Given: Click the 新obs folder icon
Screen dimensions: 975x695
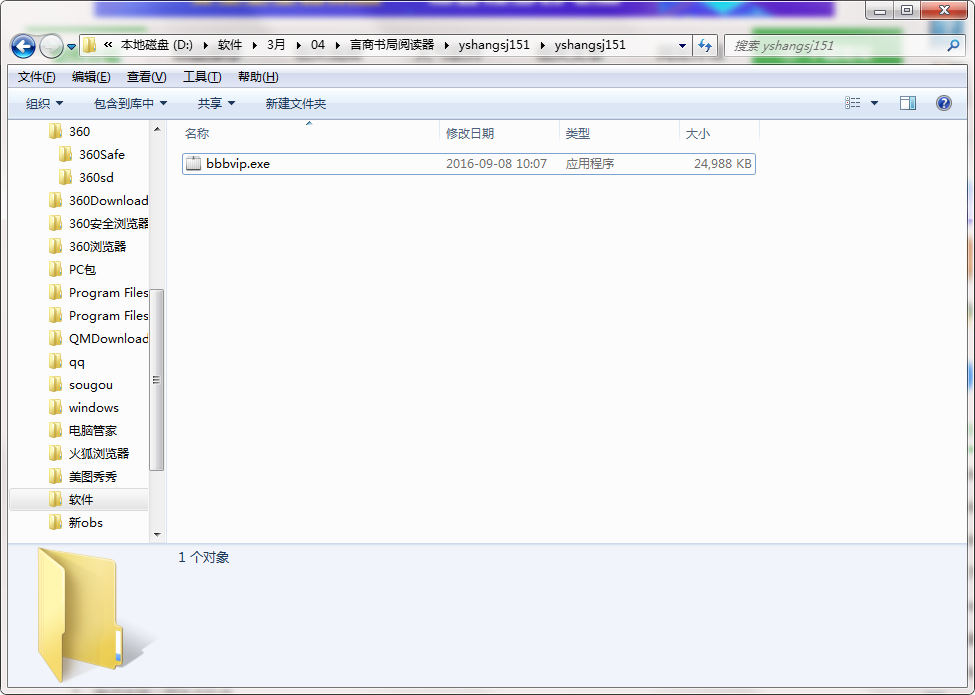Looking at the screenshot, I should [55, 522].
